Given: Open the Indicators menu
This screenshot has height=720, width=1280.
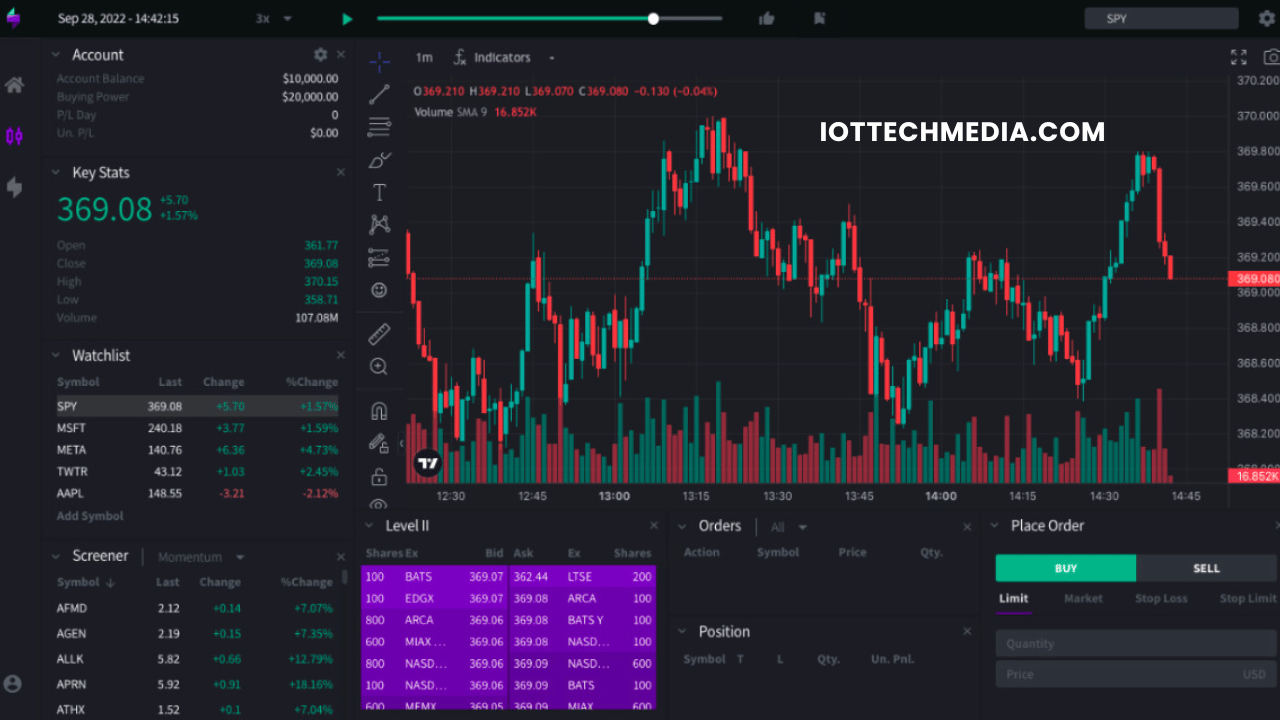Looking at the screenshot, I should [x=492, y=57].
